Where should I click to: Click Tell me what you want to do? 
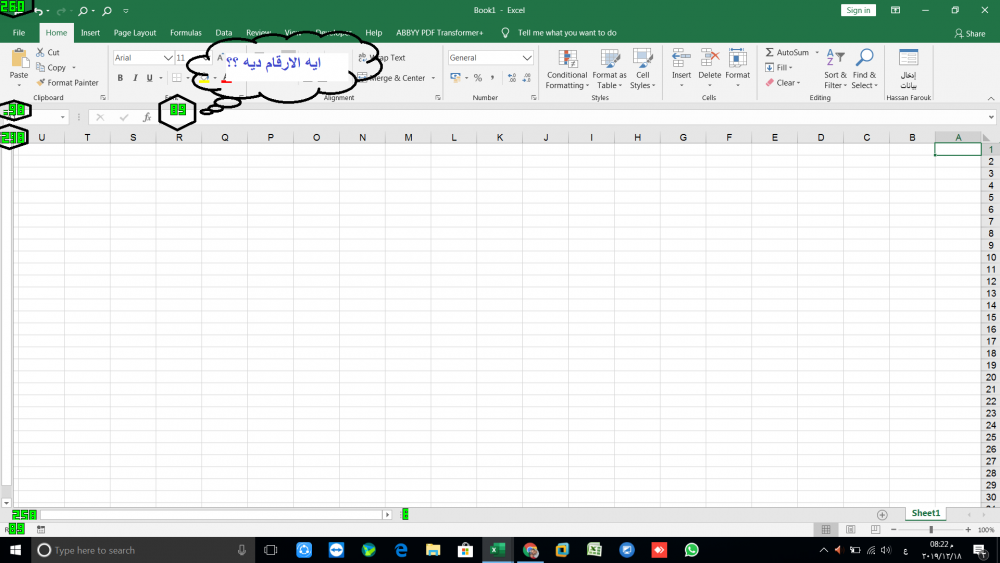coord(567,33)
